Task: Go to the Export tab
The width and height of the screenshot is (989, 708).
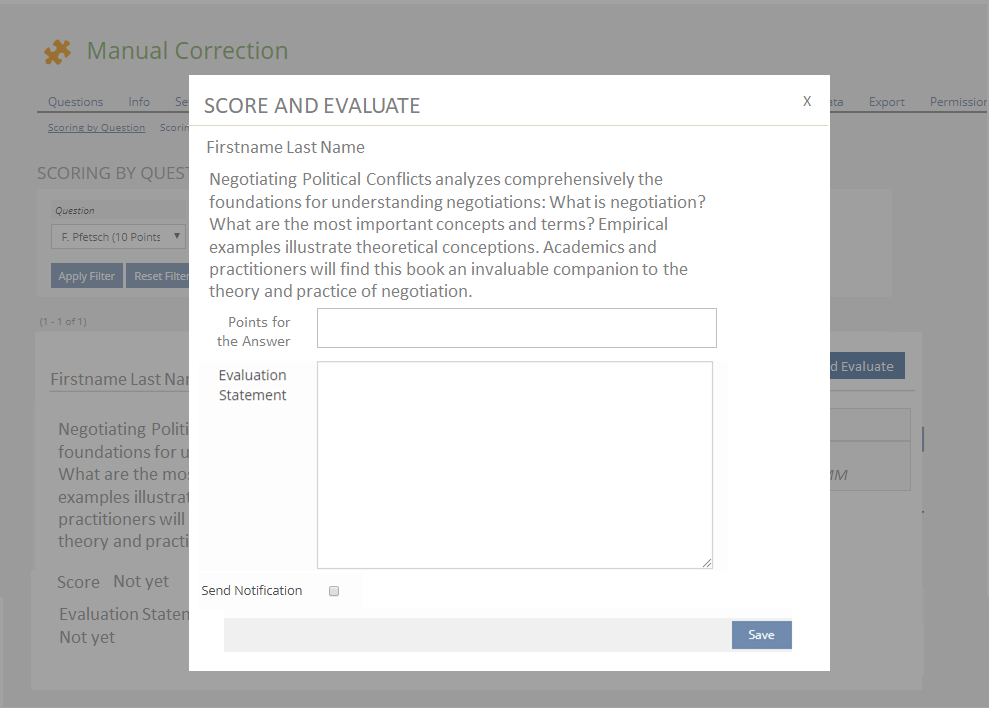Action: [886, 102]
